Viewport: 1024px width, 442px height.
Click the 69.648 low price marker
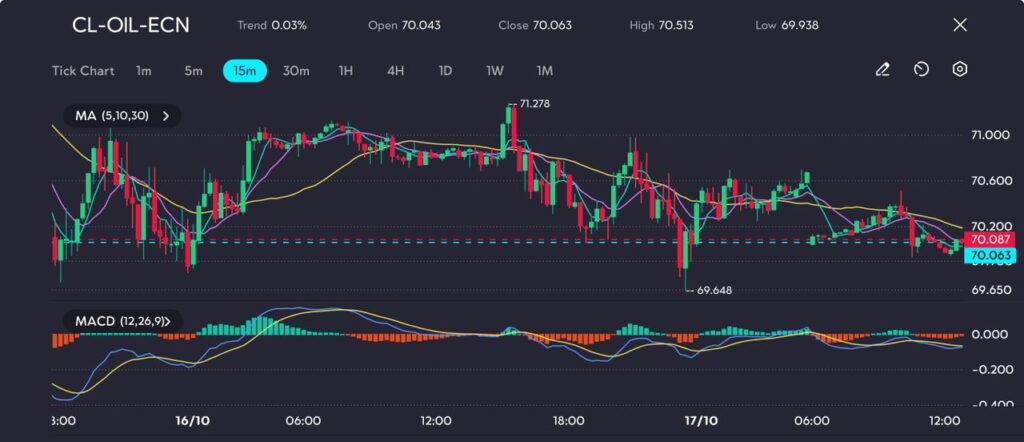coord(712,290)
